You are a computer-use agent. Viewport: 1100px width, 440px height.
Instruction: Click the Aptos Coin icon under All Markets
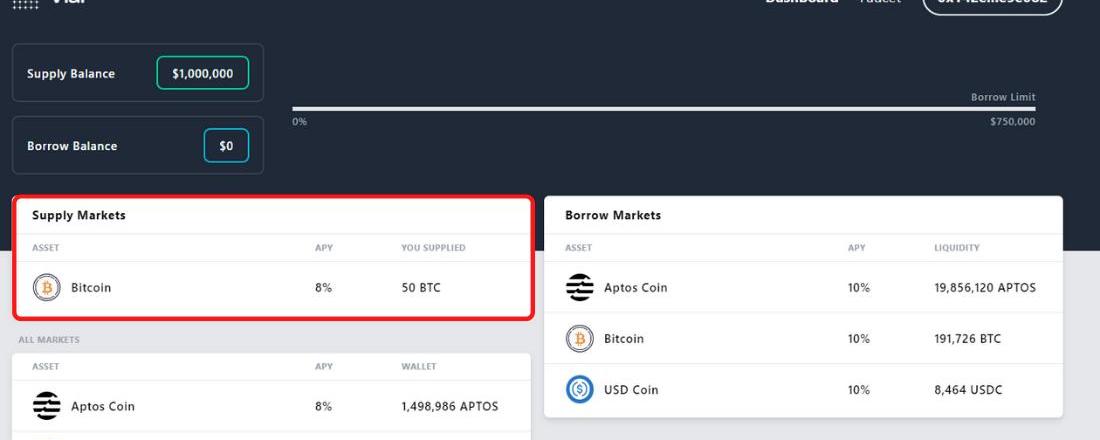(x=46, y=406)
